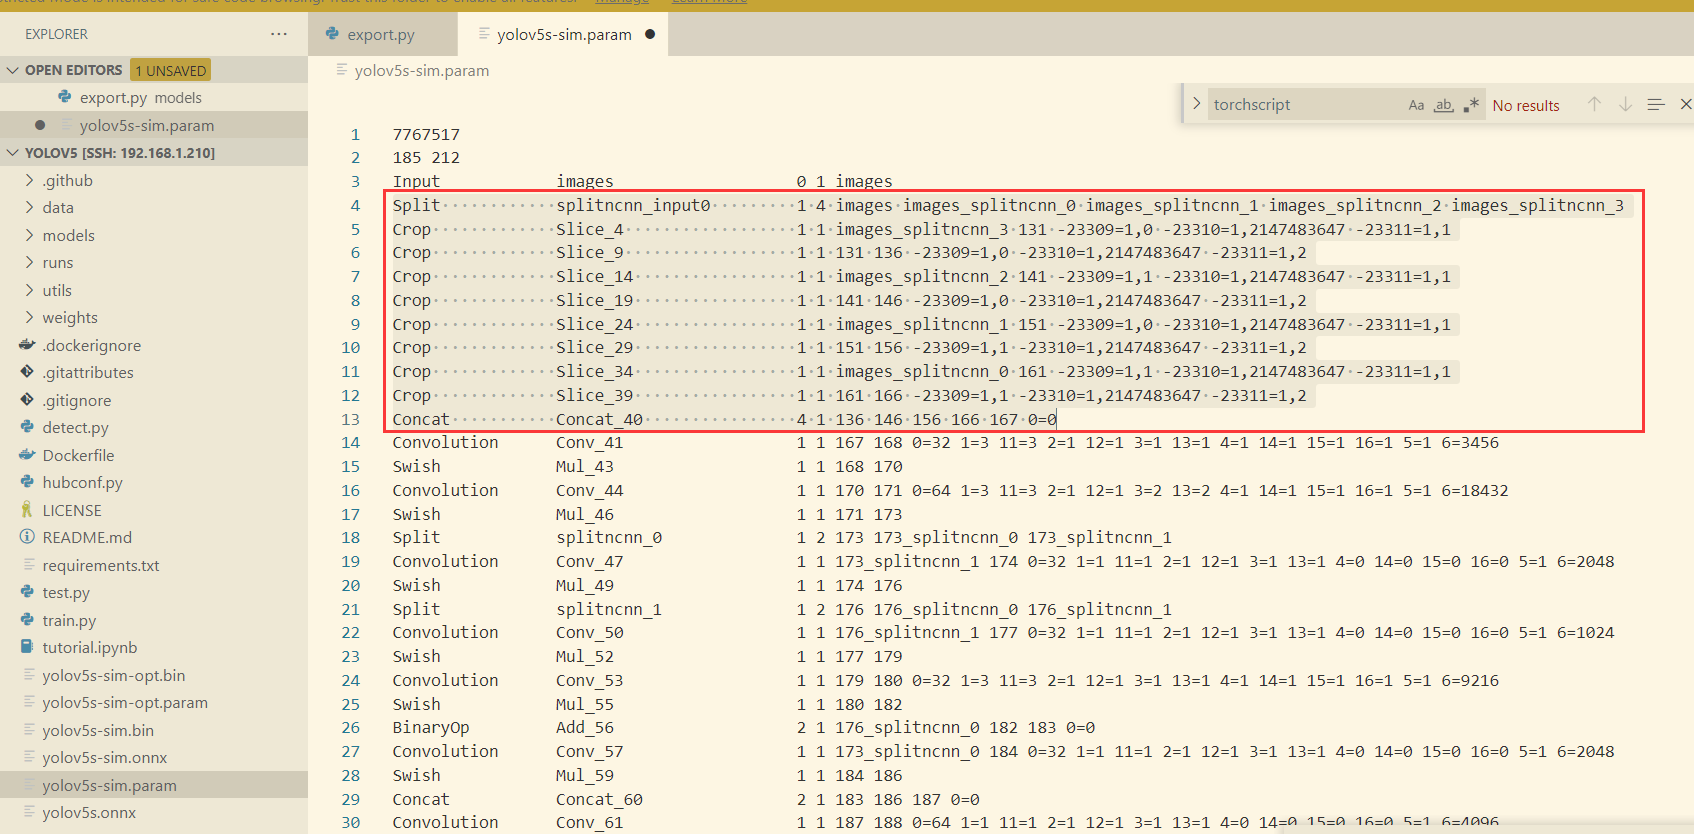This screenshot has width=1694, height=834.
Task: Open test.py in the explorer
Action: coord(154,593)
